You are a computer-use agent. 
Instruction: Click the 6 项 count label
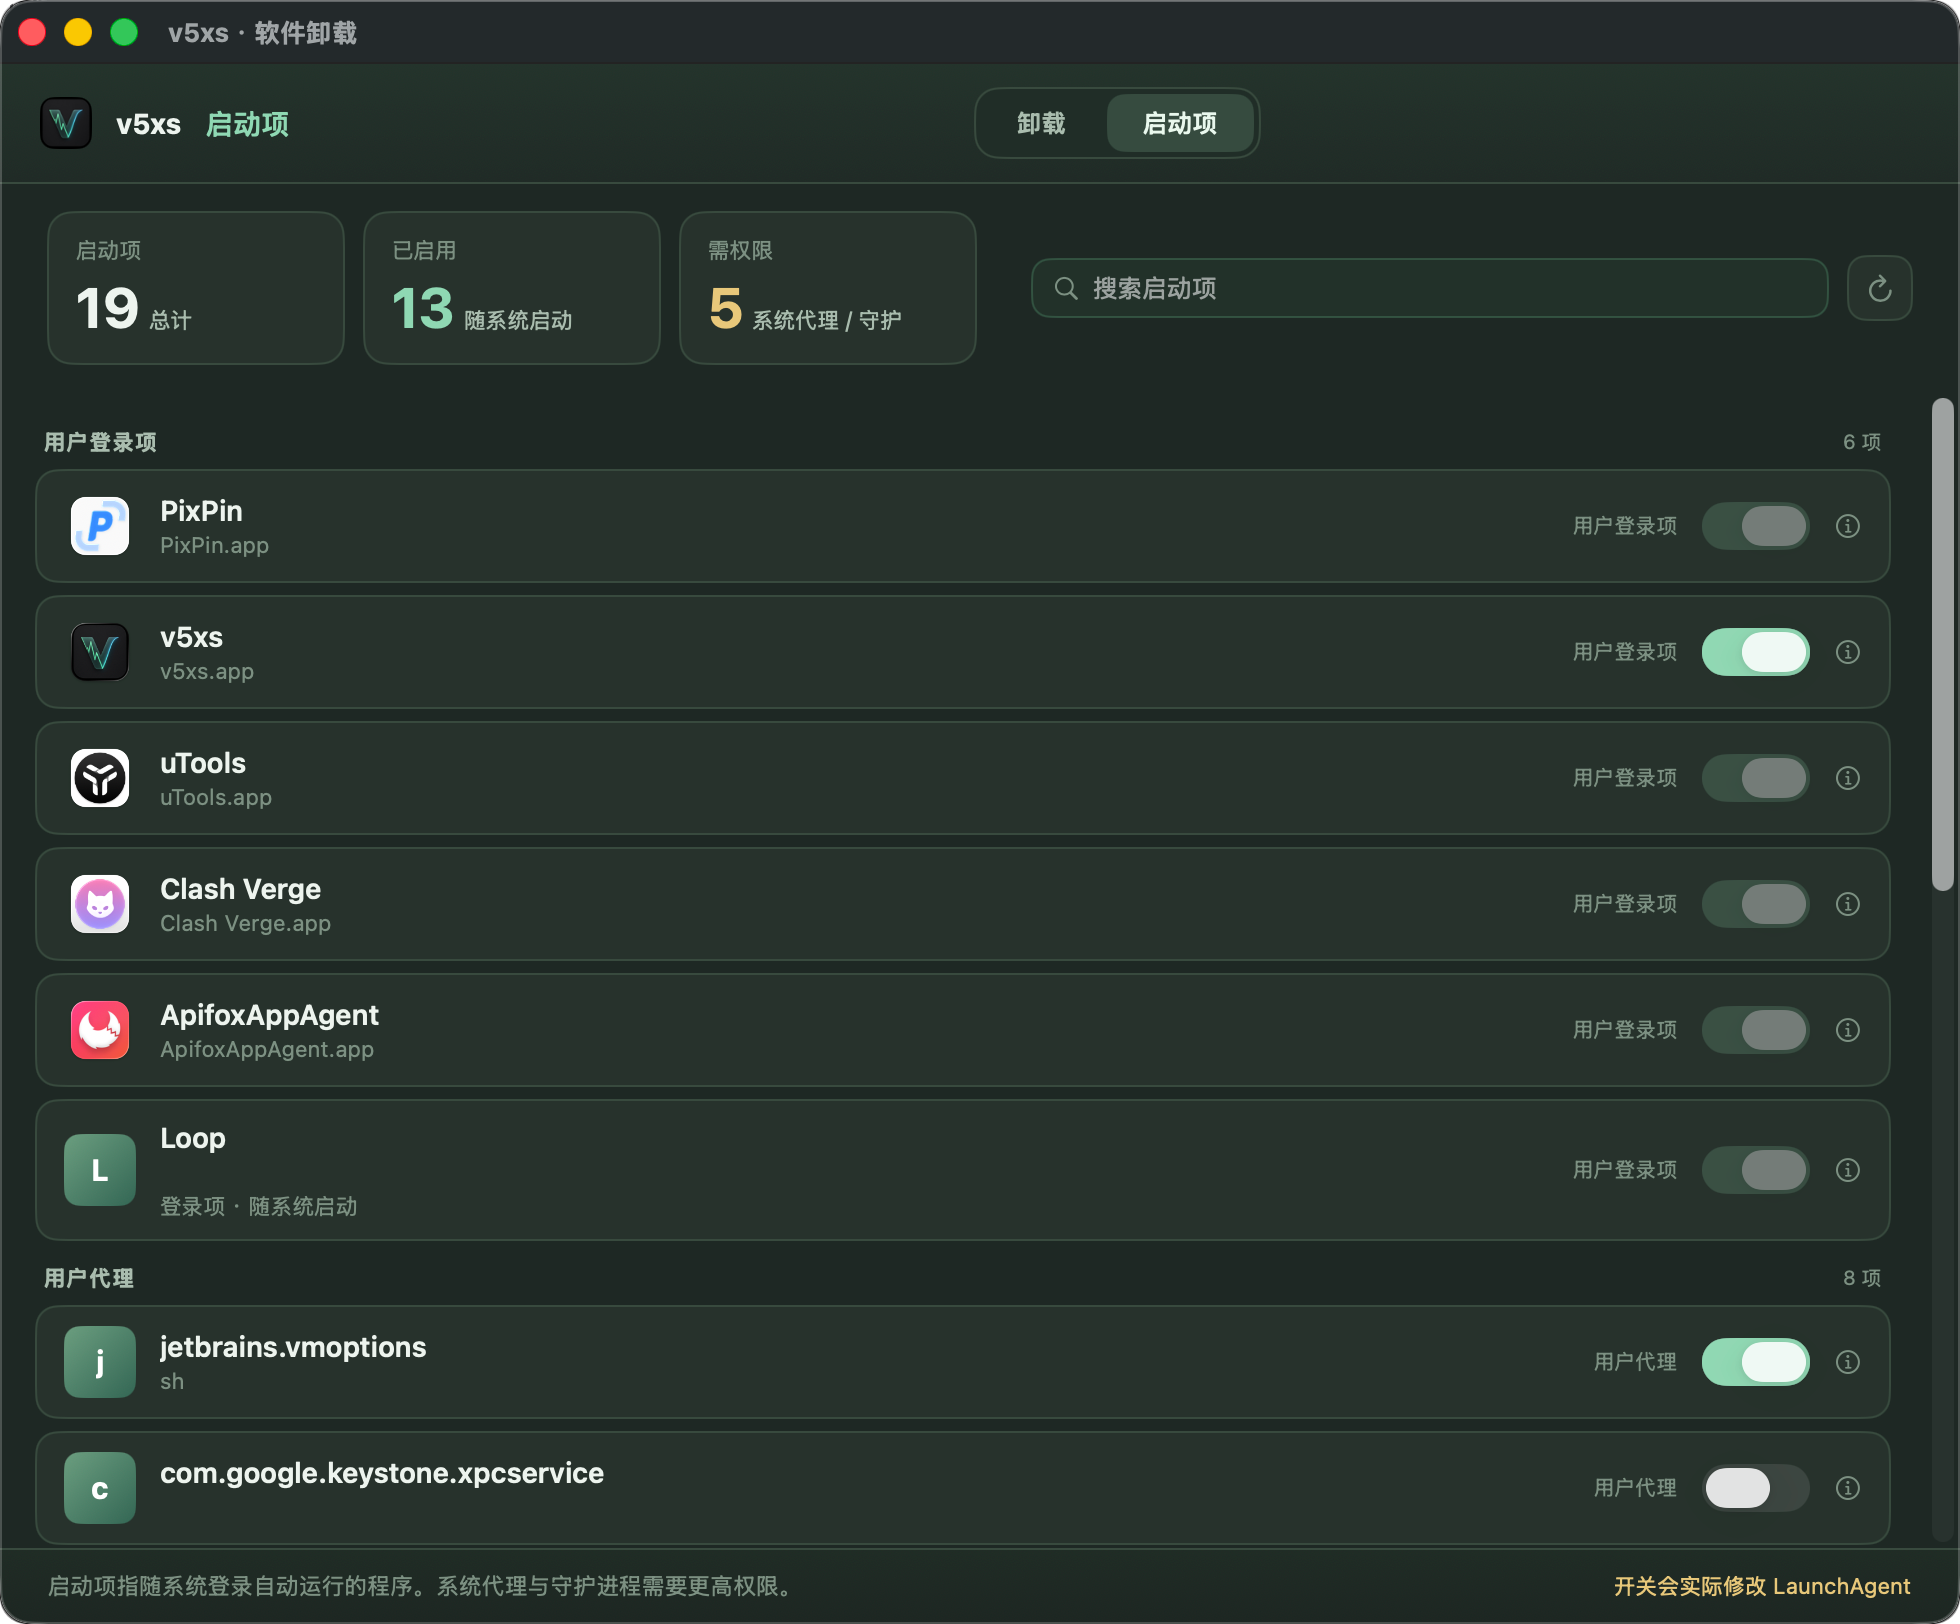coord(1862,442)
